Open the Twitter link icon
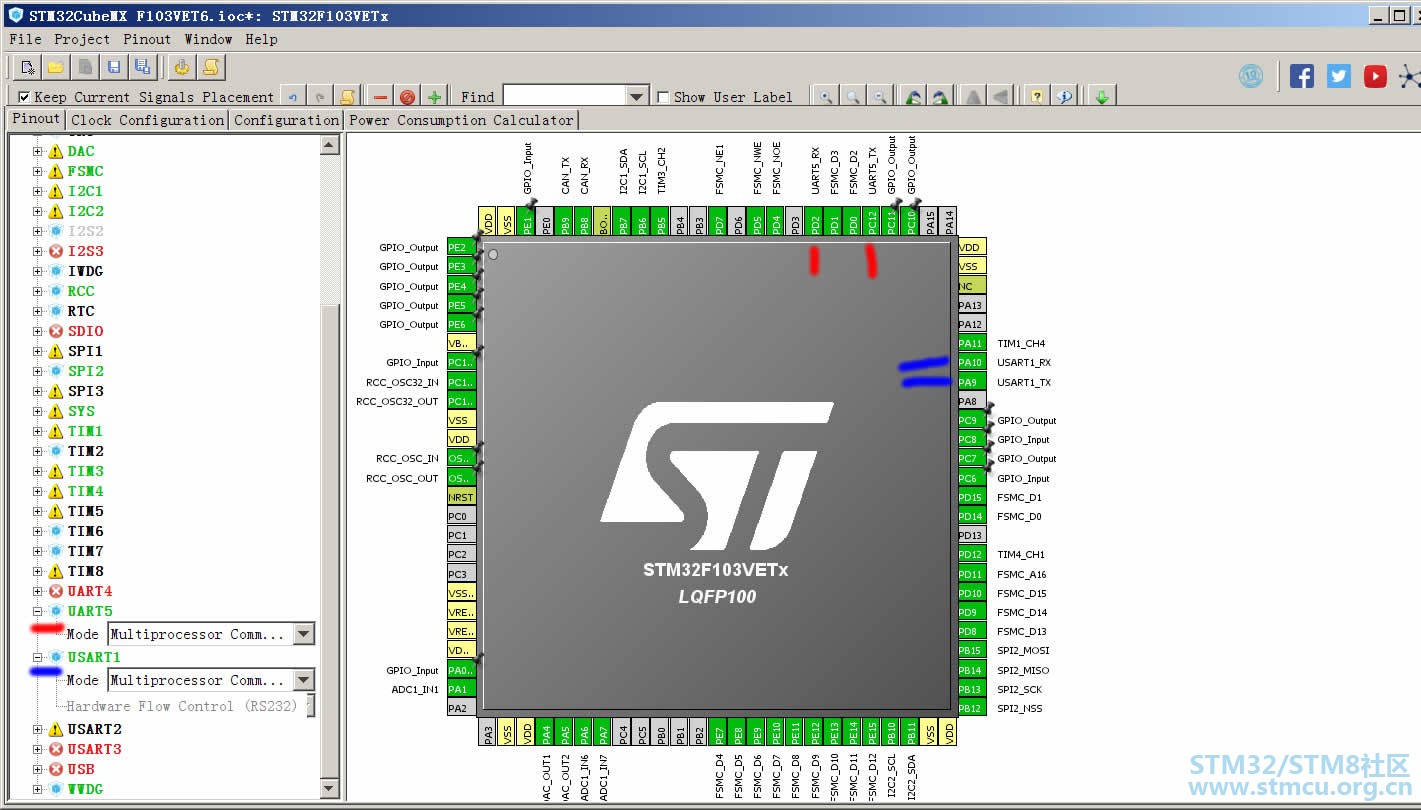This screenshot has width=1421, height=810. click(1339, 76)
